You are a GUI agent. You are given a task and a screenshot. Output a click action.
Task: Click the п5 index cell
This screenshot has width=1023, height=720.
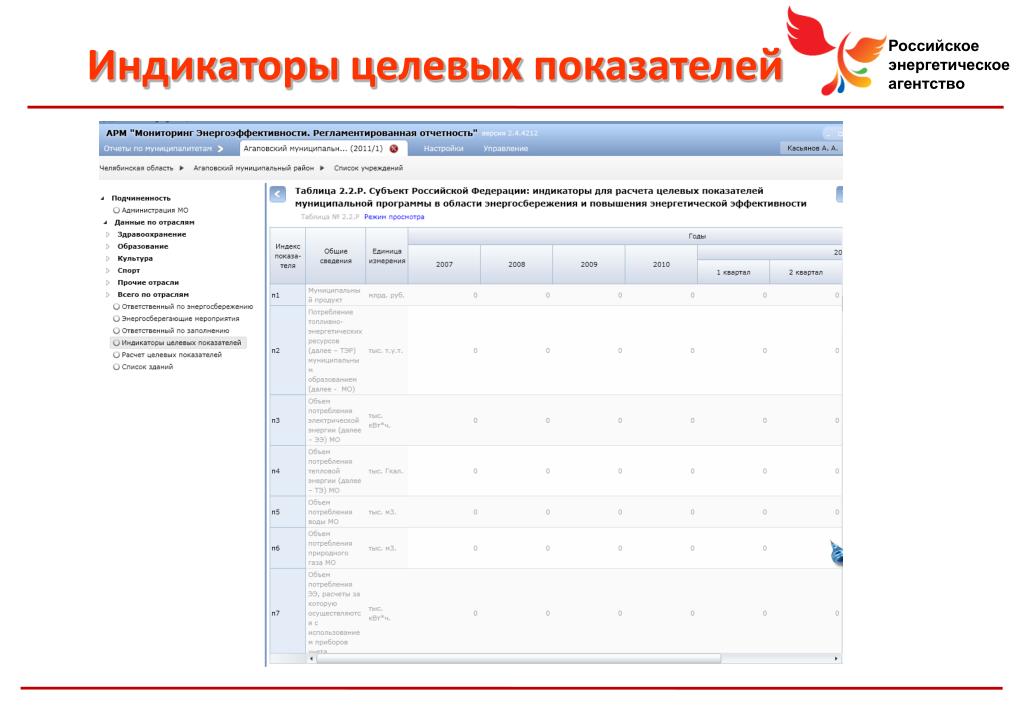pyautogui.click(x=288, y=512)
